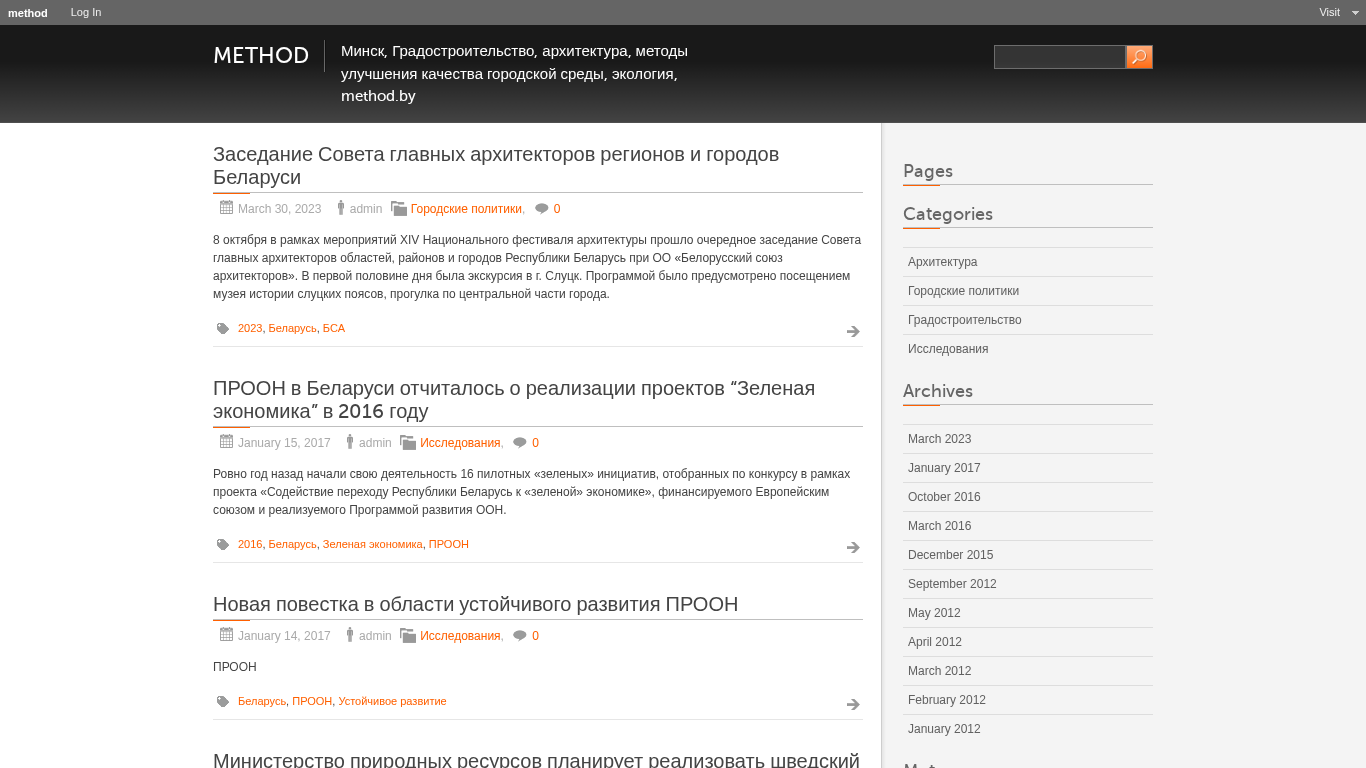Open the Заседание Совета post via its arrow icon
Viewport: 1366px width, 768px height.
(x=853, y=331)
